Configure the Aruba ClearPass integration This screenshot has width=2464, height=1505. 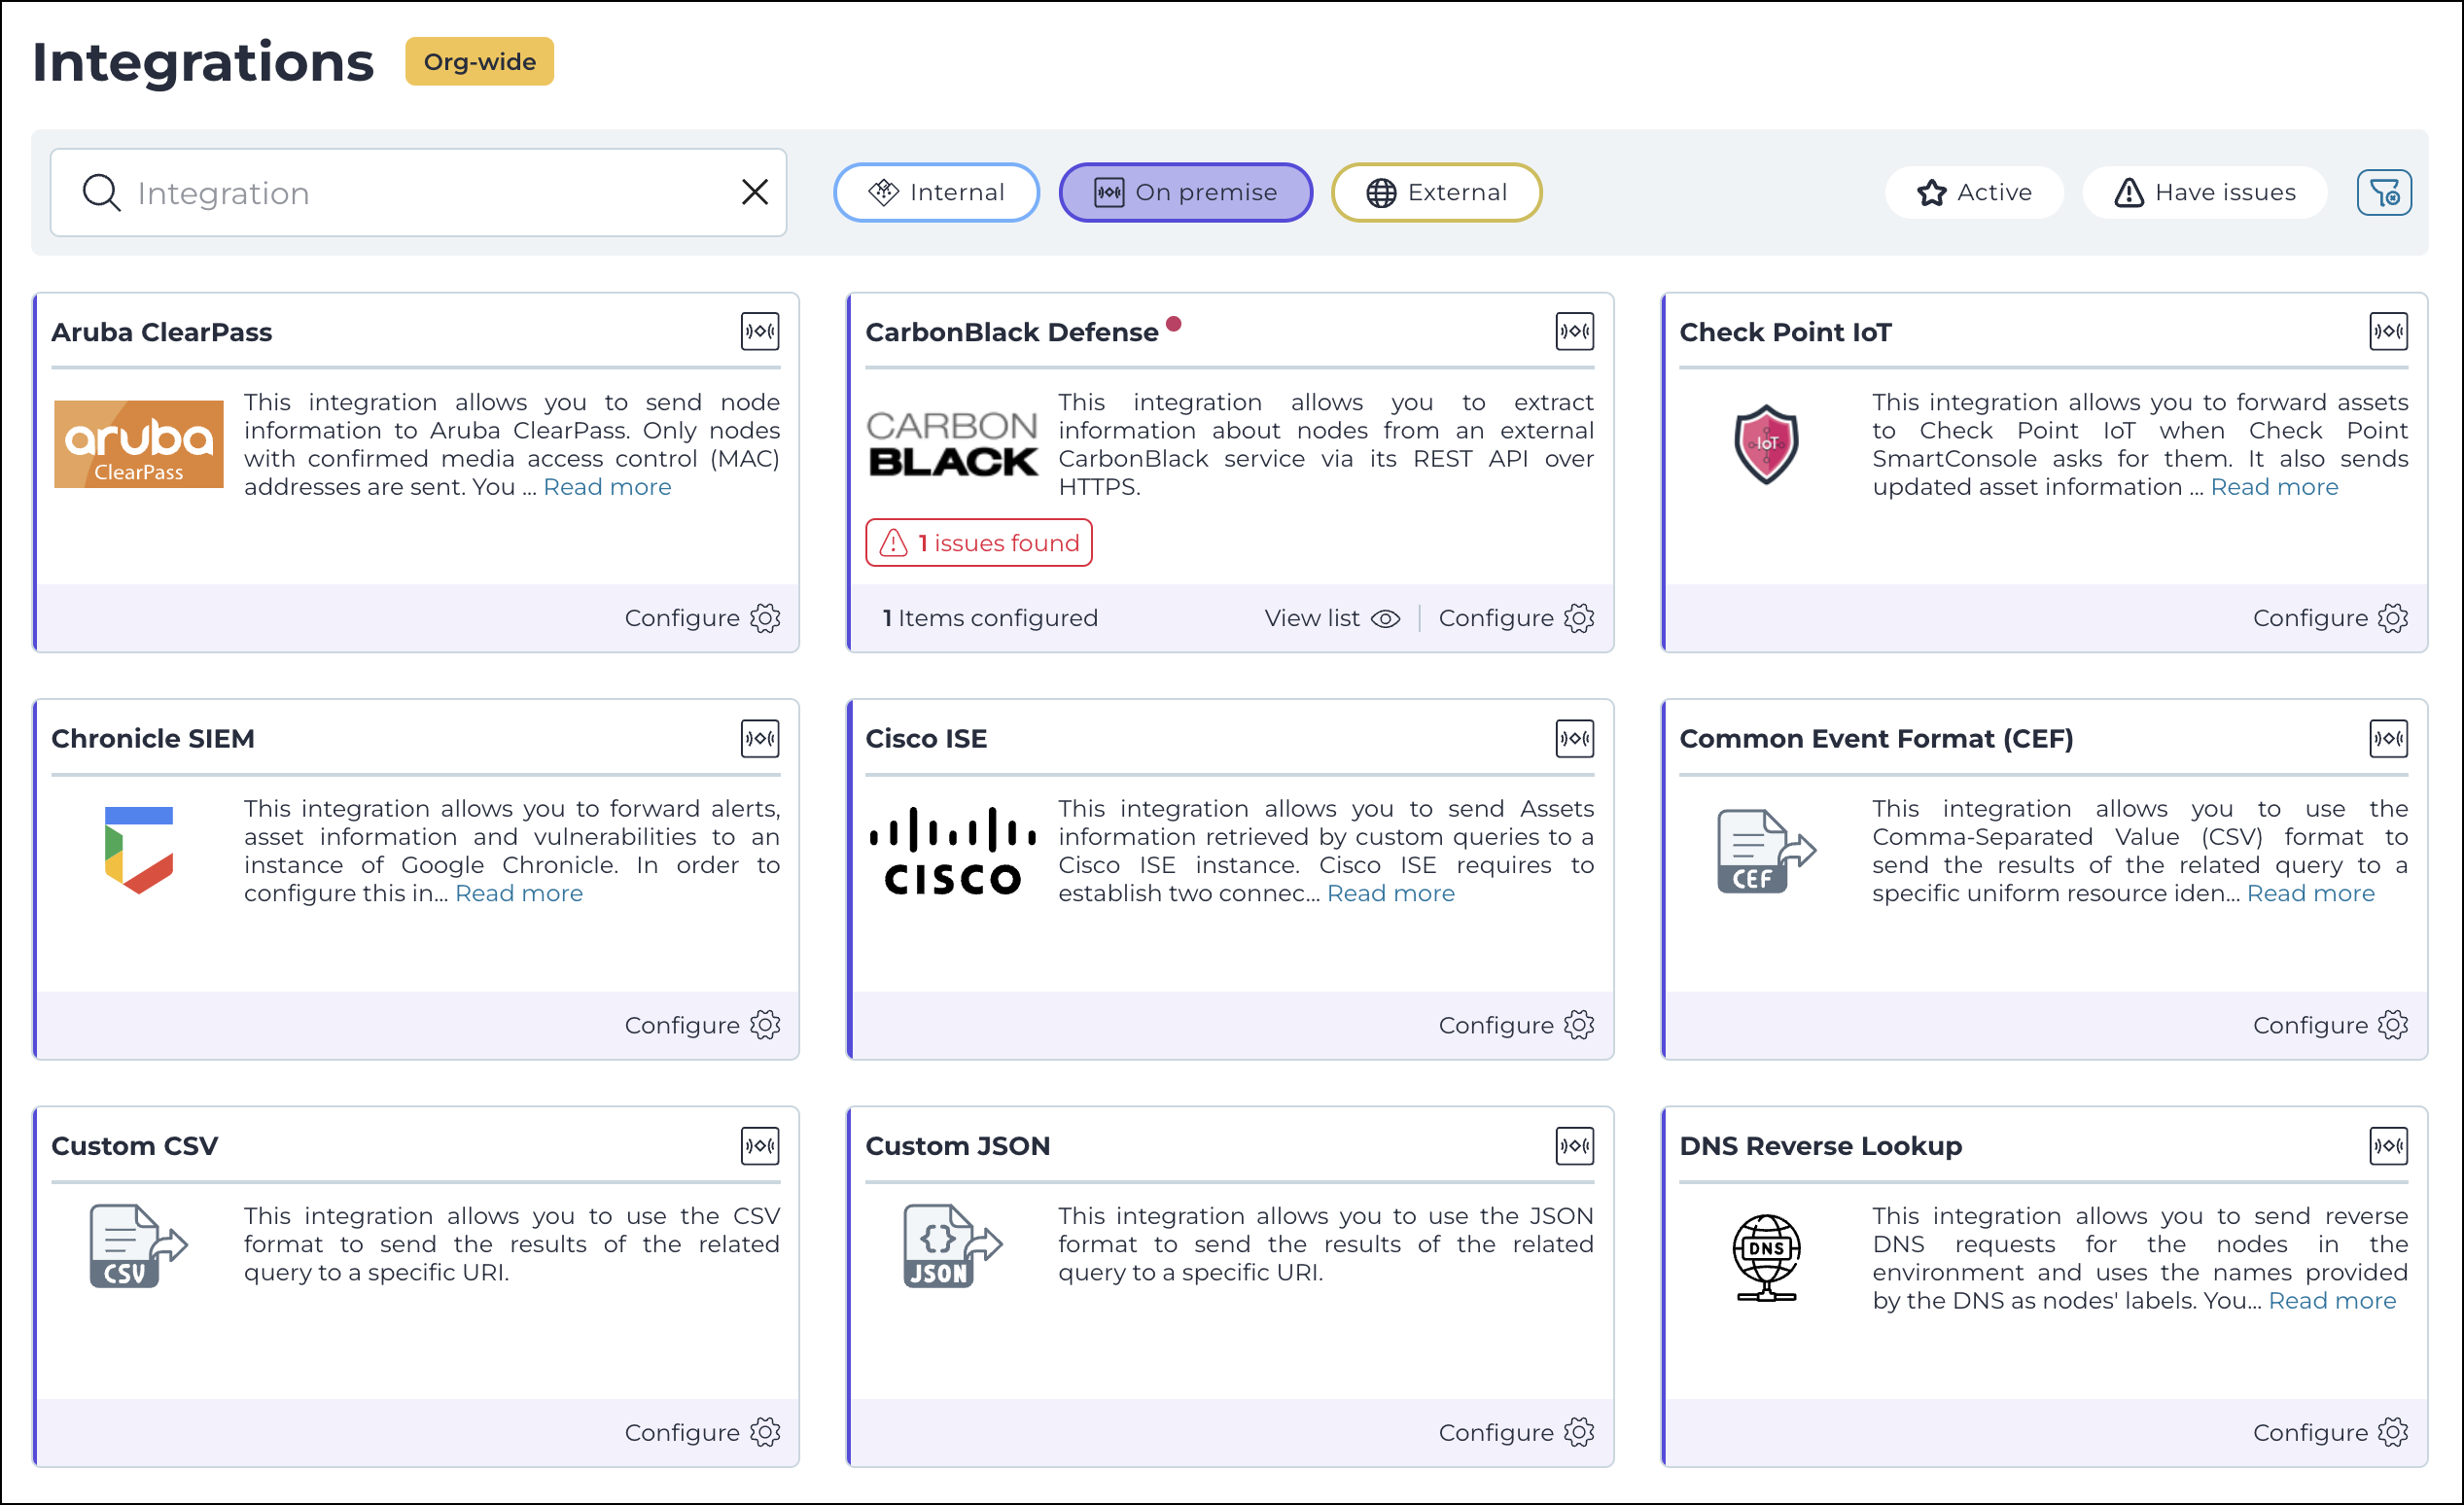702,618
